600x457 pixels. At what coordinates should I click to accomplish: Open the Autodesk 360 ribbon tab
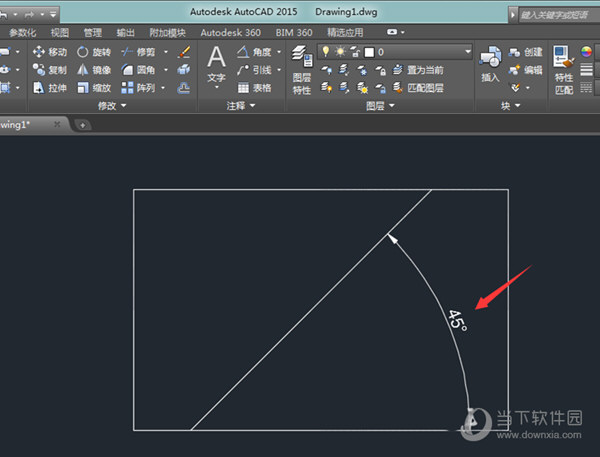pyautogui.click(x=231, y=33)
